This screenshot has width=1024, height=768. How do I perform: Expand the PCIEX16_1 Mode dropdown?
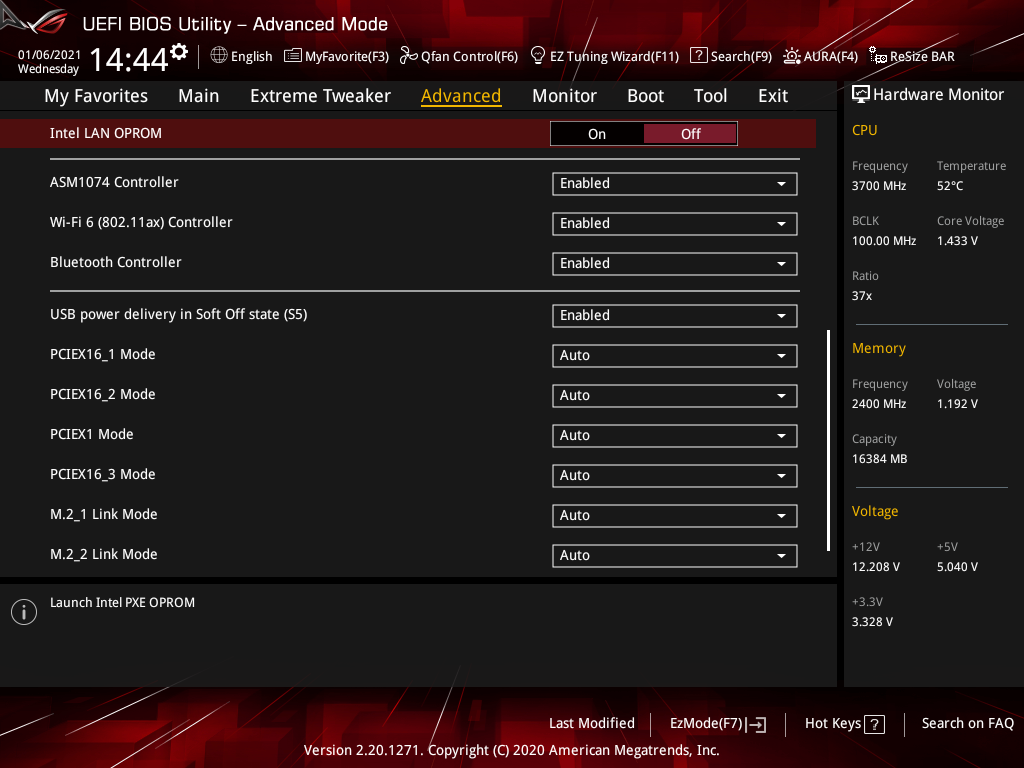click(675, 355)
